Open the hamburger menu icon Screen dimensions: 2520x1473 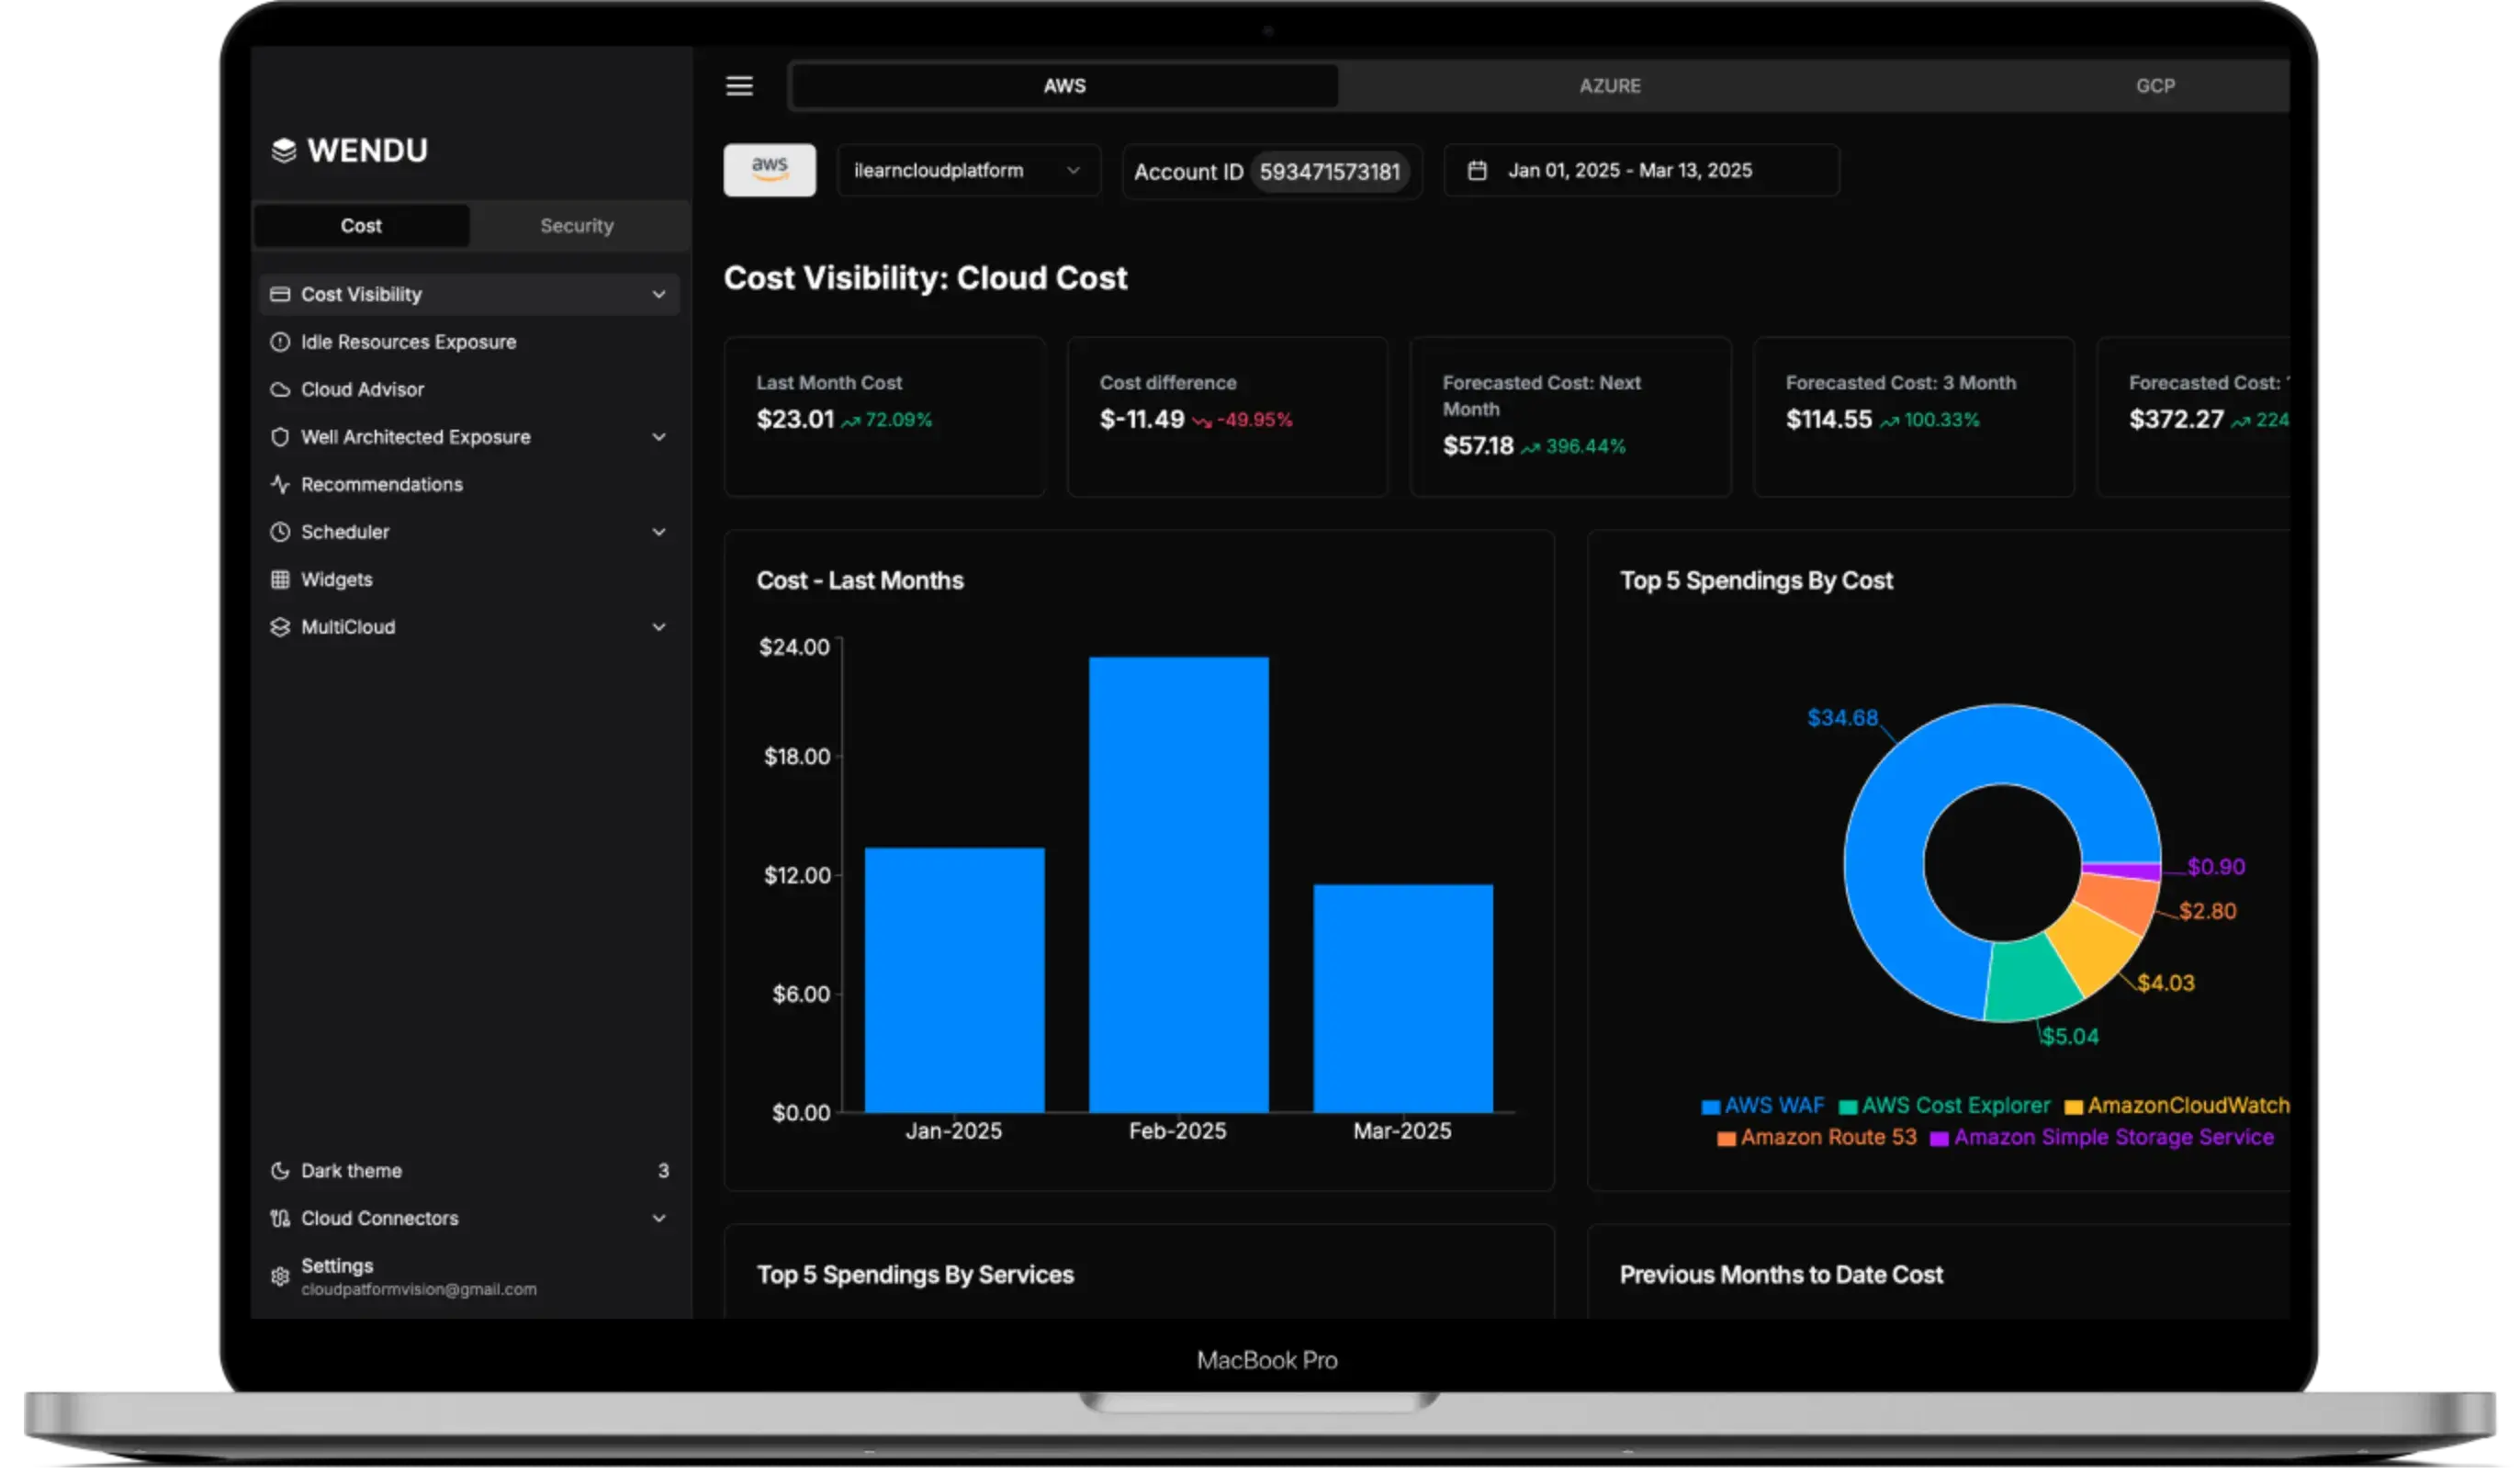[x=739, y=86]
